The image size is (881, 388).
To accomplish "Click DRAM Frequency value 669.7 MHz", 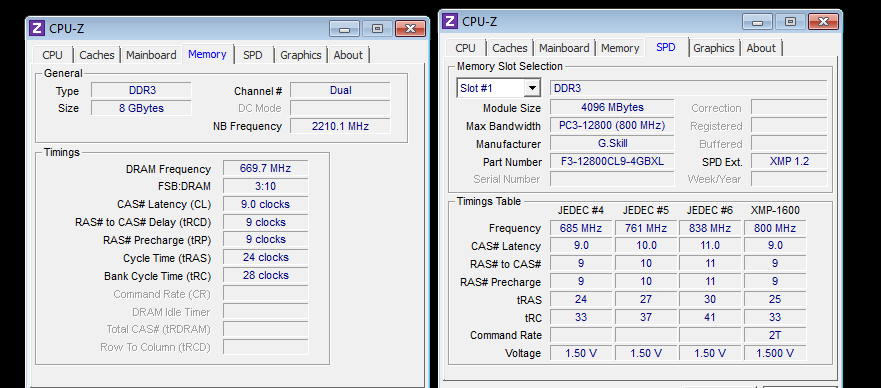I will click(x=265, y=168).
